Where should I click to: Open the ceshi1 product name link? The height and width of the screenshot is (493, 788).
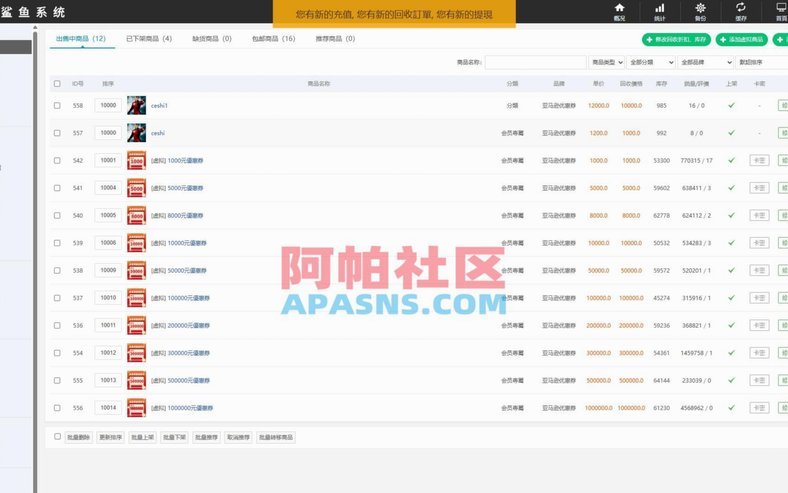click(x=159, y=106)
